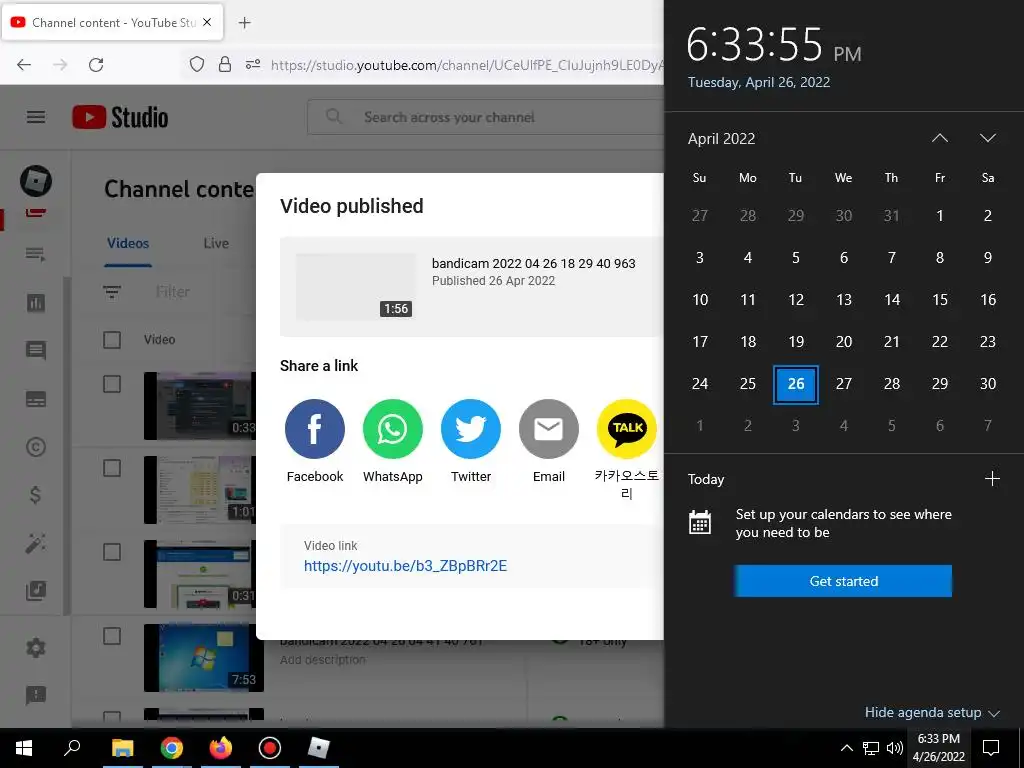Screen dimensions: 1024x768
Task: Toggle the select-all Video header checkbox
Action: coord(112,340)
